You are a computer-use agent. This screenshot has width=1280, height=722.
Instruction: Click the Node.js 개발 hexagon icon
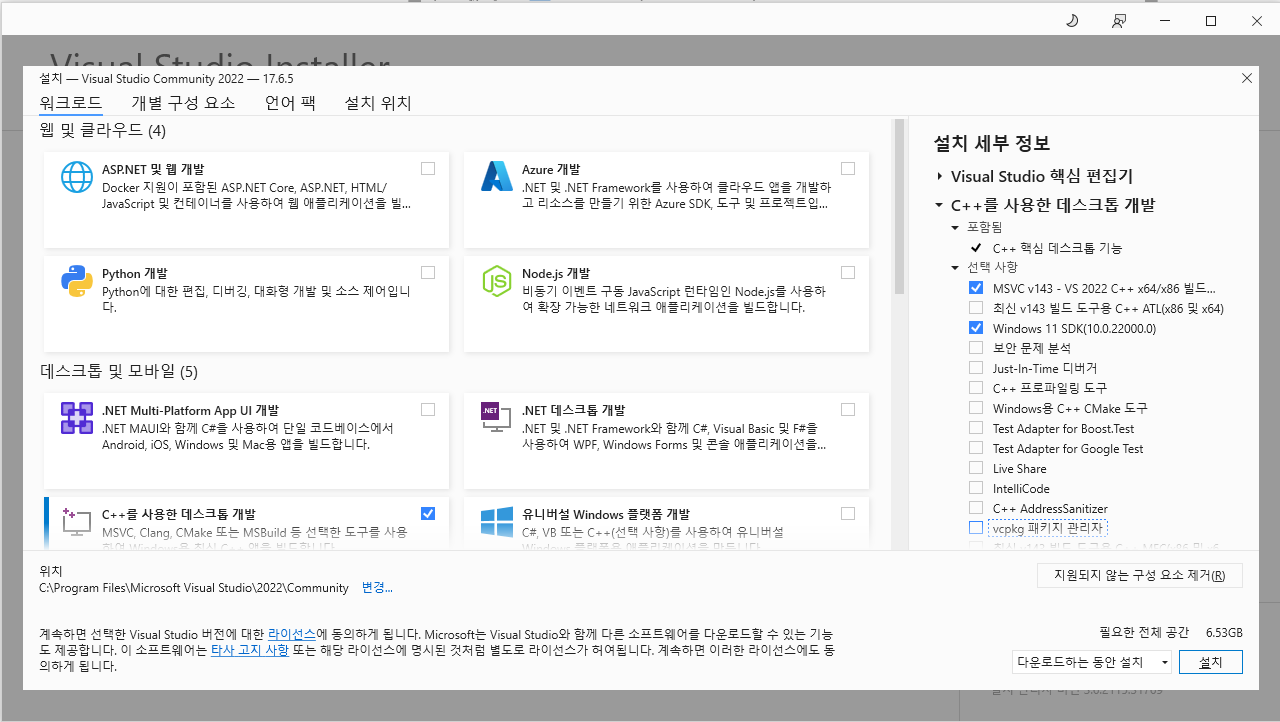tap(497, 281)
